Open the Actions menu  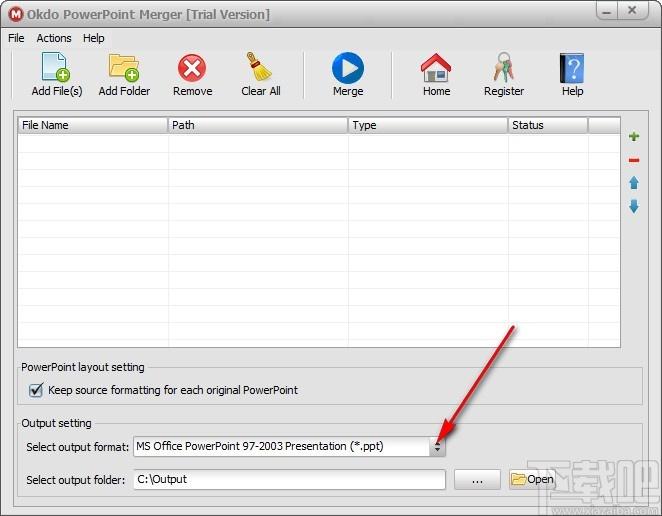[x=54, y=38]
